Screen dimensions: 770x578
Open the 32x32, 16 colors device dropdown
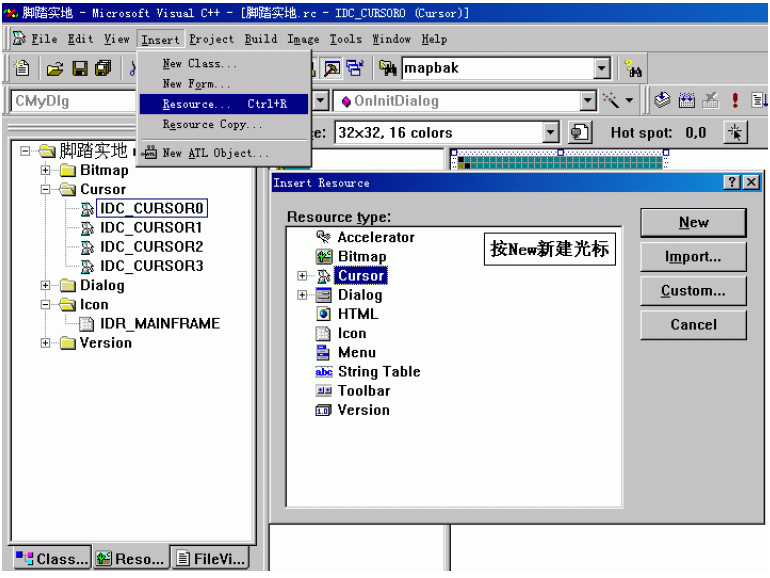coord(550,133)
